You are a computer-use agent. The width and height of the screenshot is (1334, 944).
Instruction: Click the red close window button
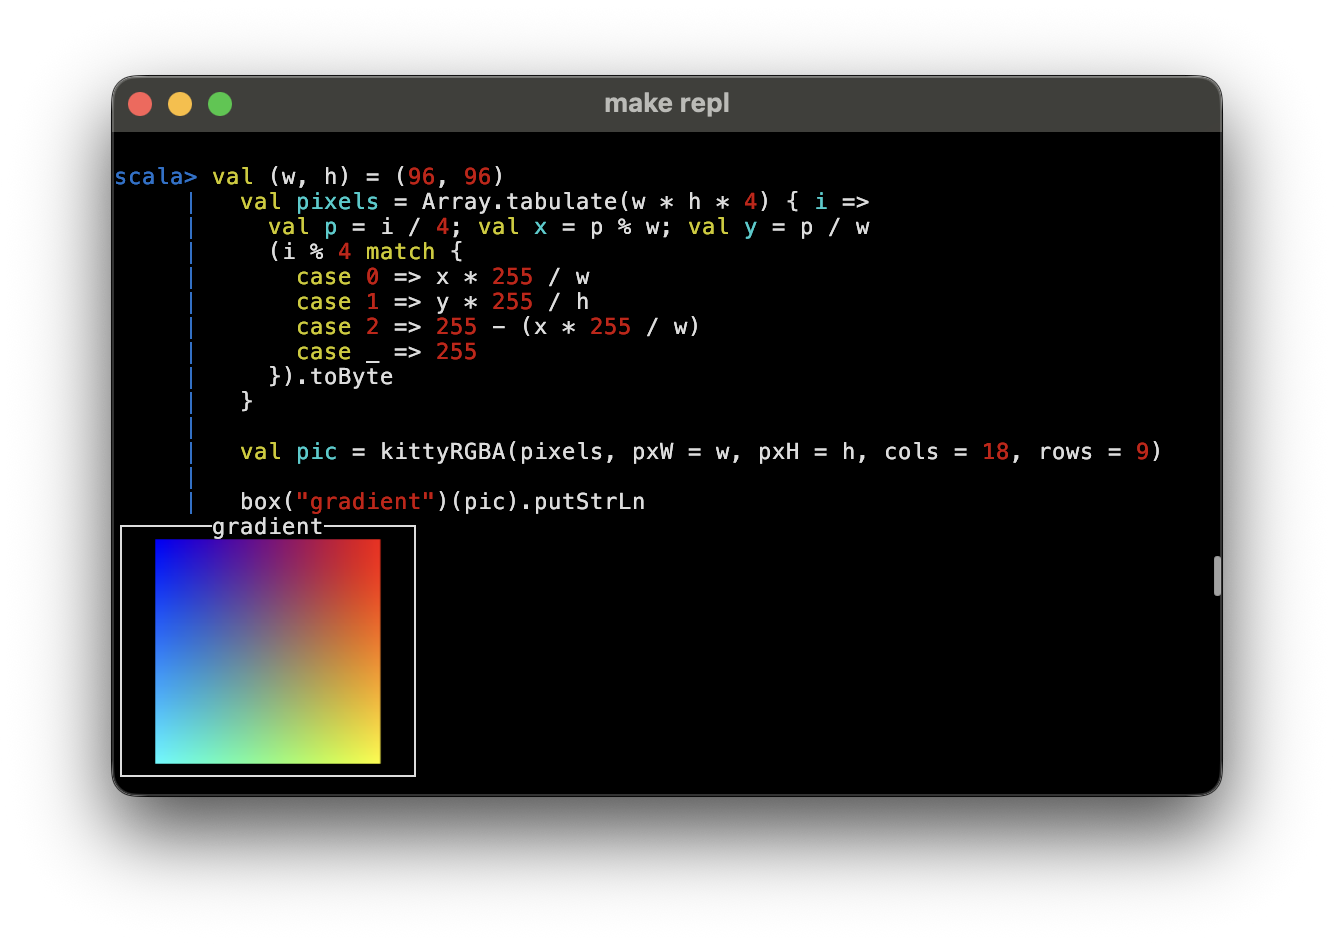(140, 104)
